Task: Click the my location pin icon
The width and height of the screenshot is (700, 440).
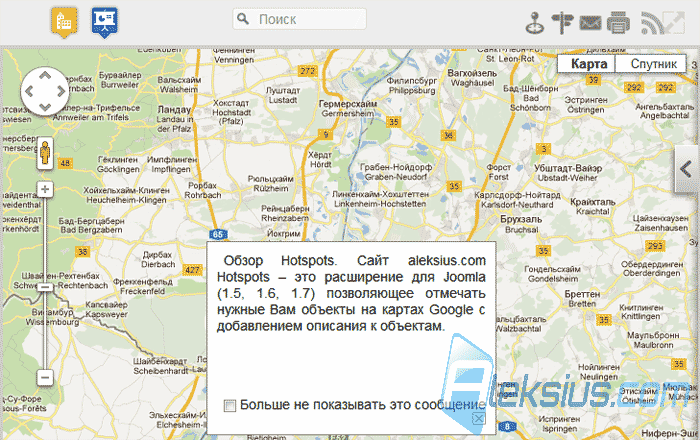Action: 534,23
